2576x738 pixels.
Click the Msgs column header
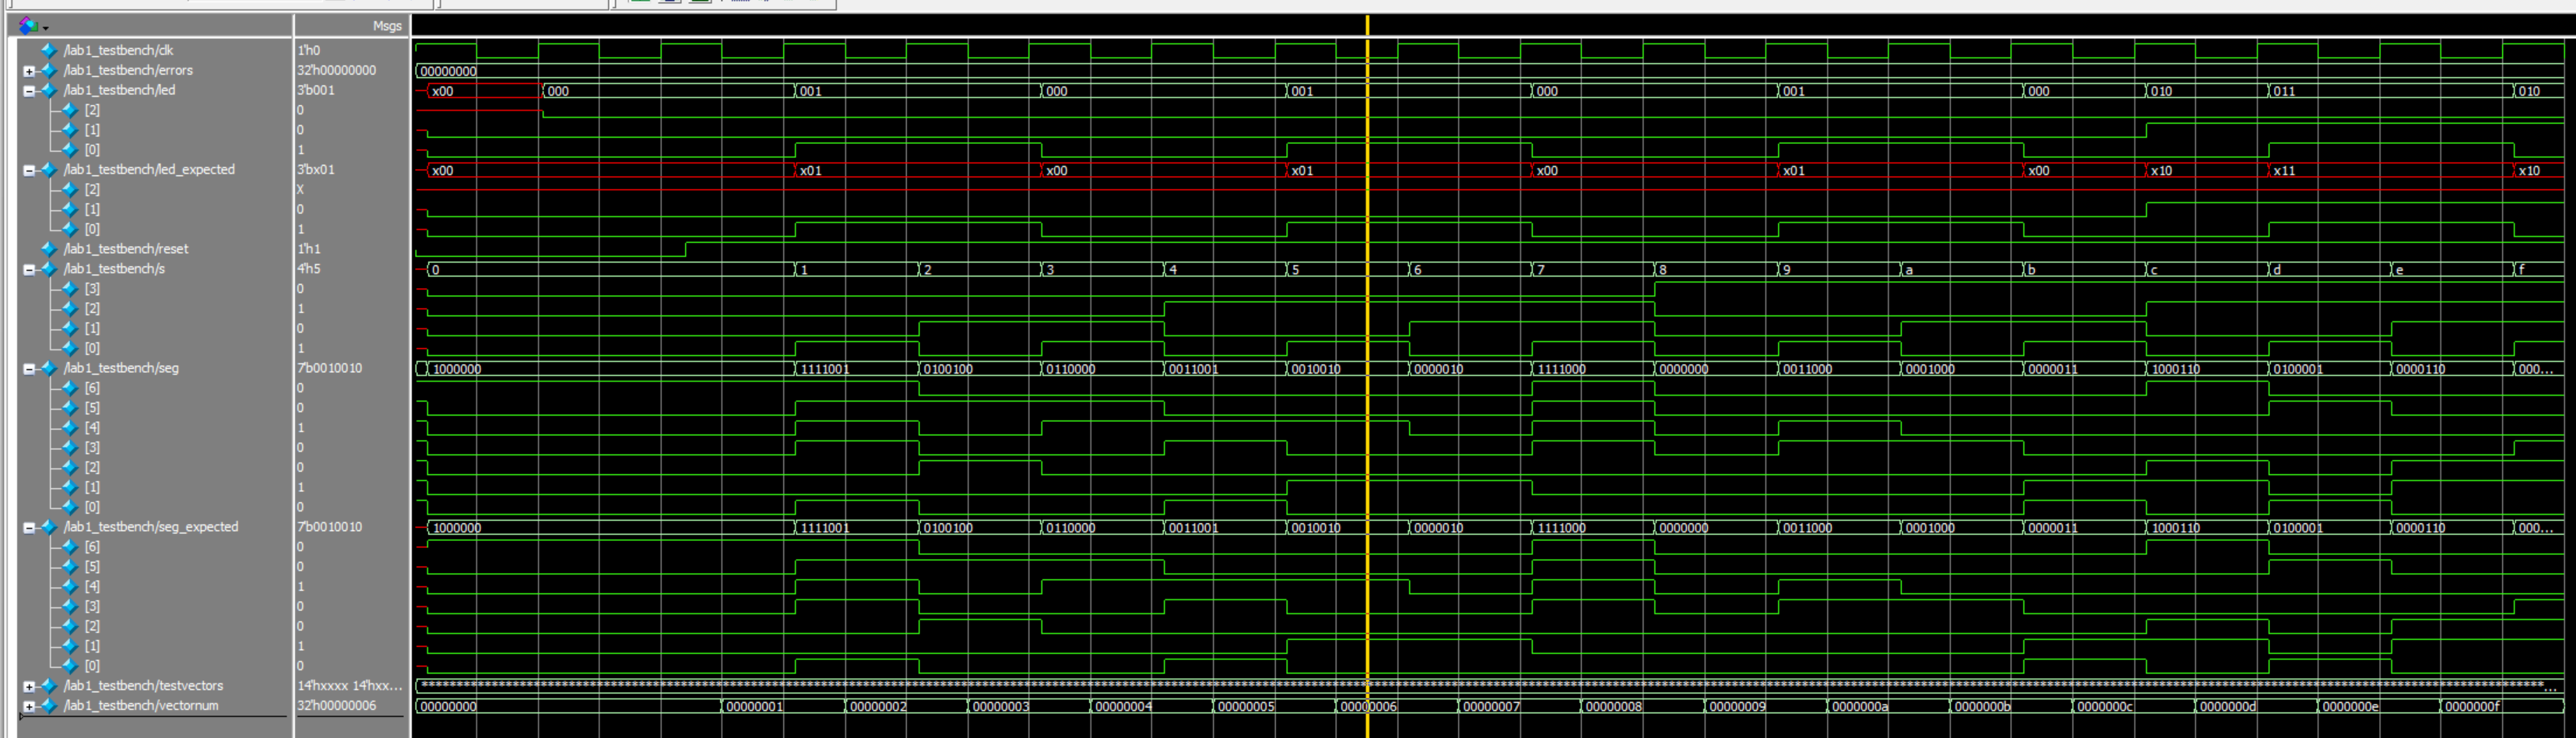pos(386,26)
